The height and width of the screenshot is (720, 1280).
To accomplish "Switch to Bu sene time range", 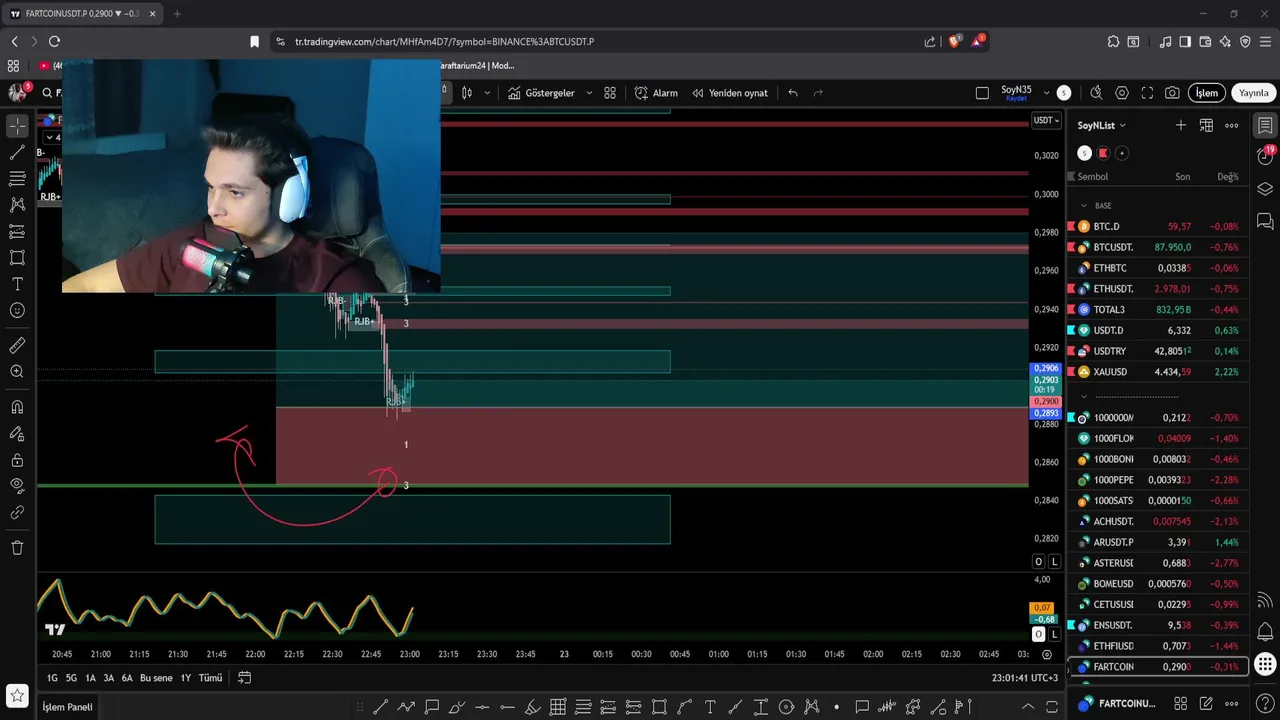I will (x=156, y=678).
